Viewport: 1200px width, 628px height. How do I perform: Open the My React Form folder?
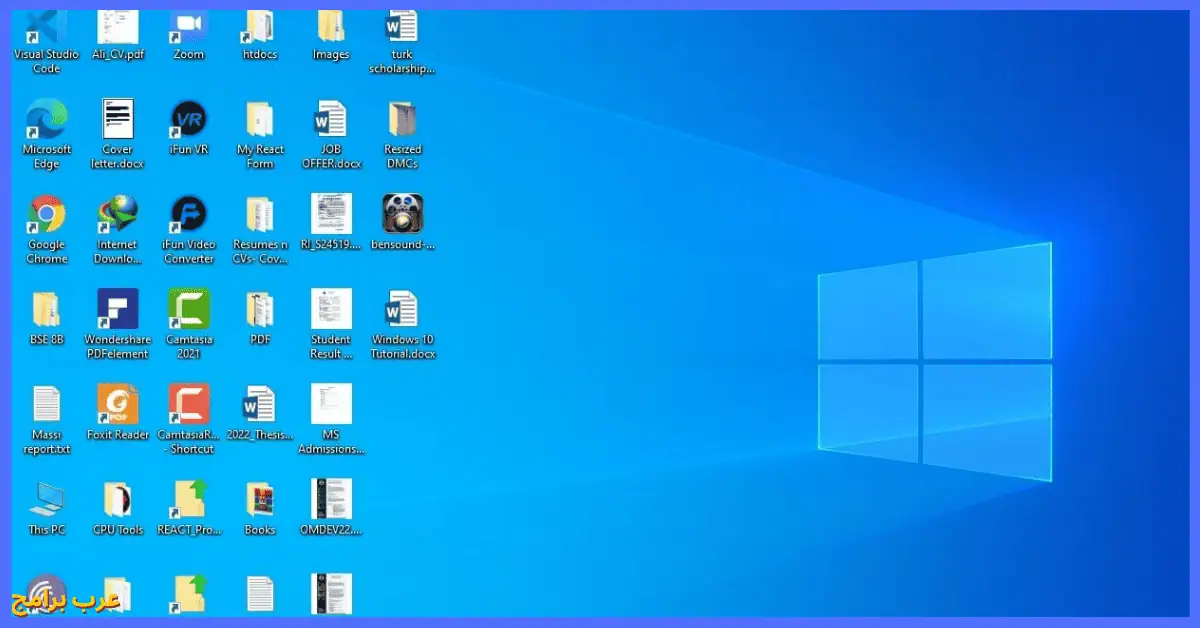tap(260, 134)
